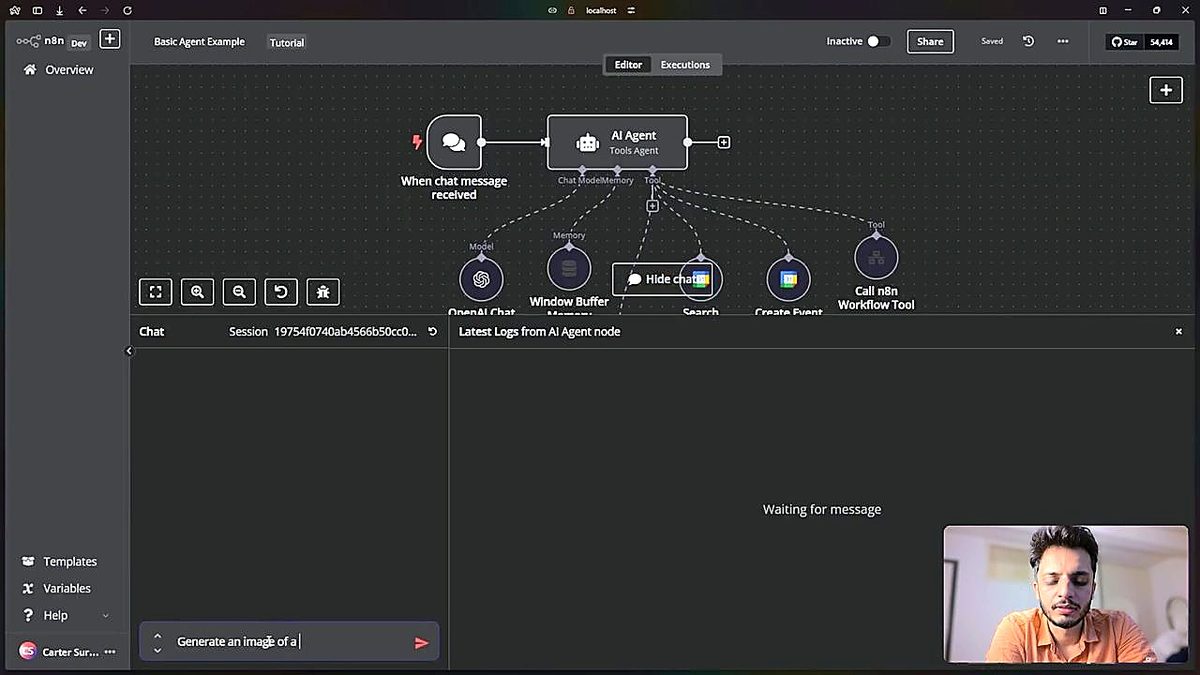Expand the Help menu chevron
The image size is (1200, 675).
(106, 616)
